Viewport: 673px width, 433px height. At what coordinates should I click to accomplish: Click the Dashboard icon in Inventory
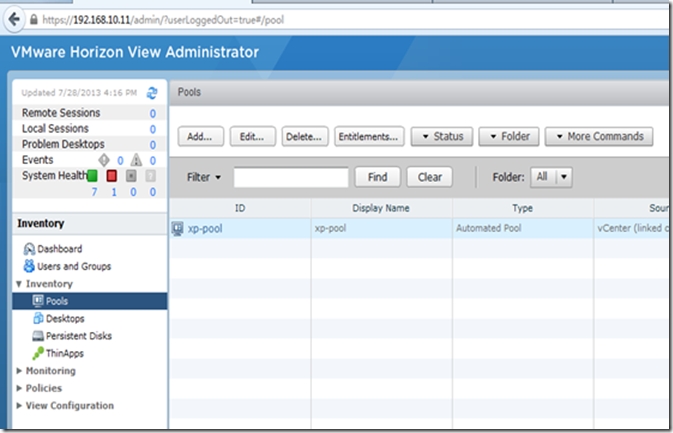pyautogui.click(x=29, y=249)
